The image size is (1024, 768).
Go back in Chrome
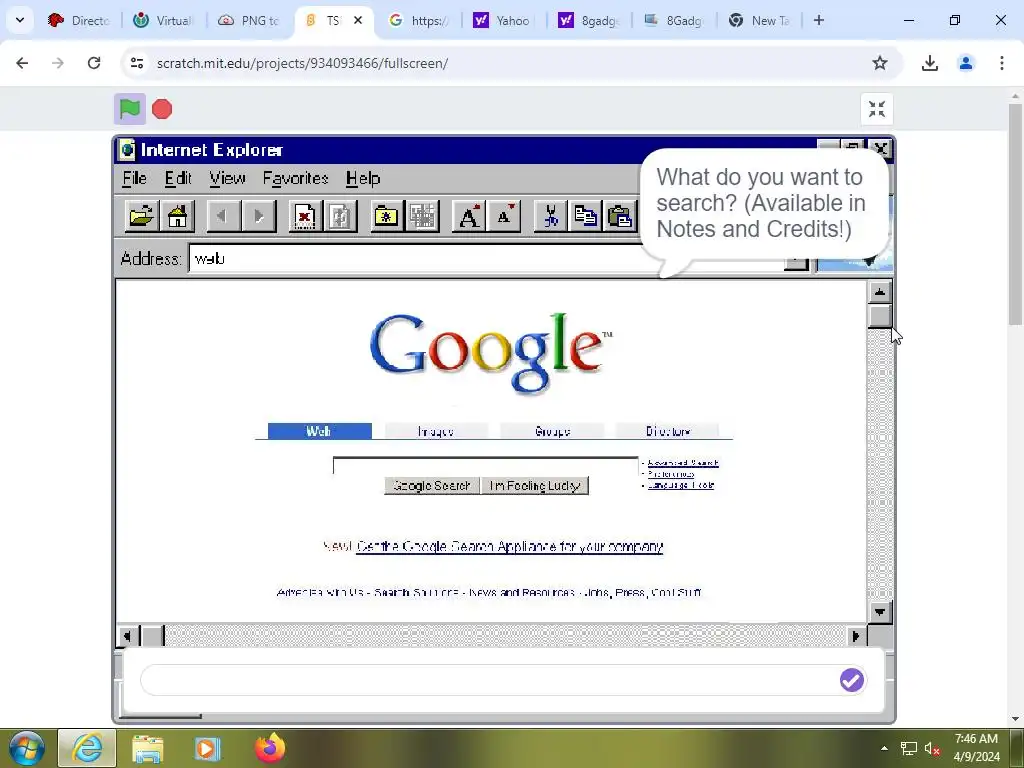[x=22, y=63]
